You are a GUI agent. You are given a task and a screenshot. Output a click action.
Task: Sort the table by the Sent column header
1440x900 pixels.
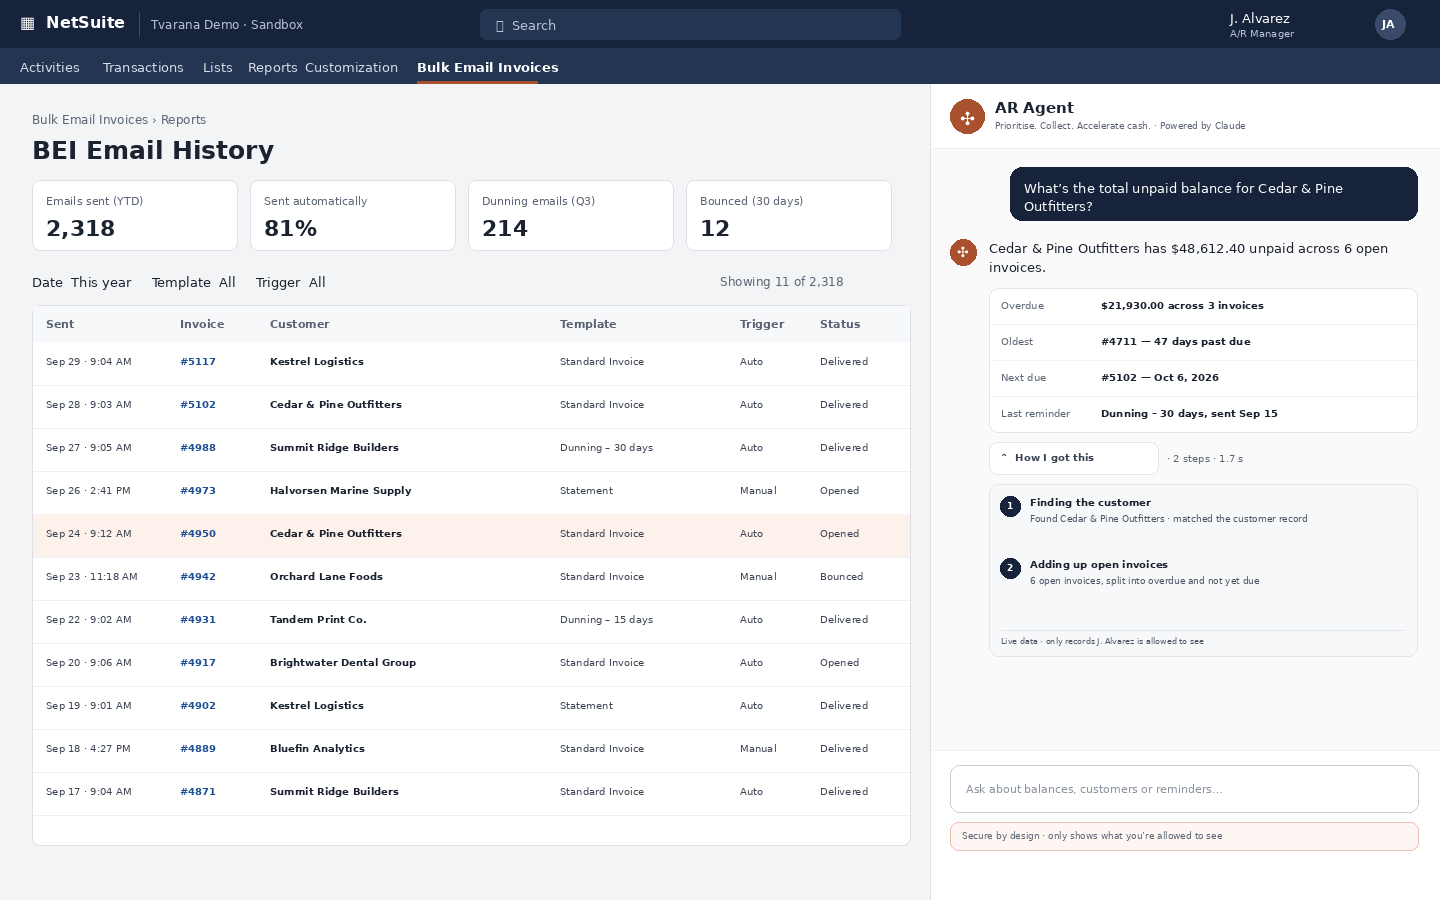(x=60, y=324)
